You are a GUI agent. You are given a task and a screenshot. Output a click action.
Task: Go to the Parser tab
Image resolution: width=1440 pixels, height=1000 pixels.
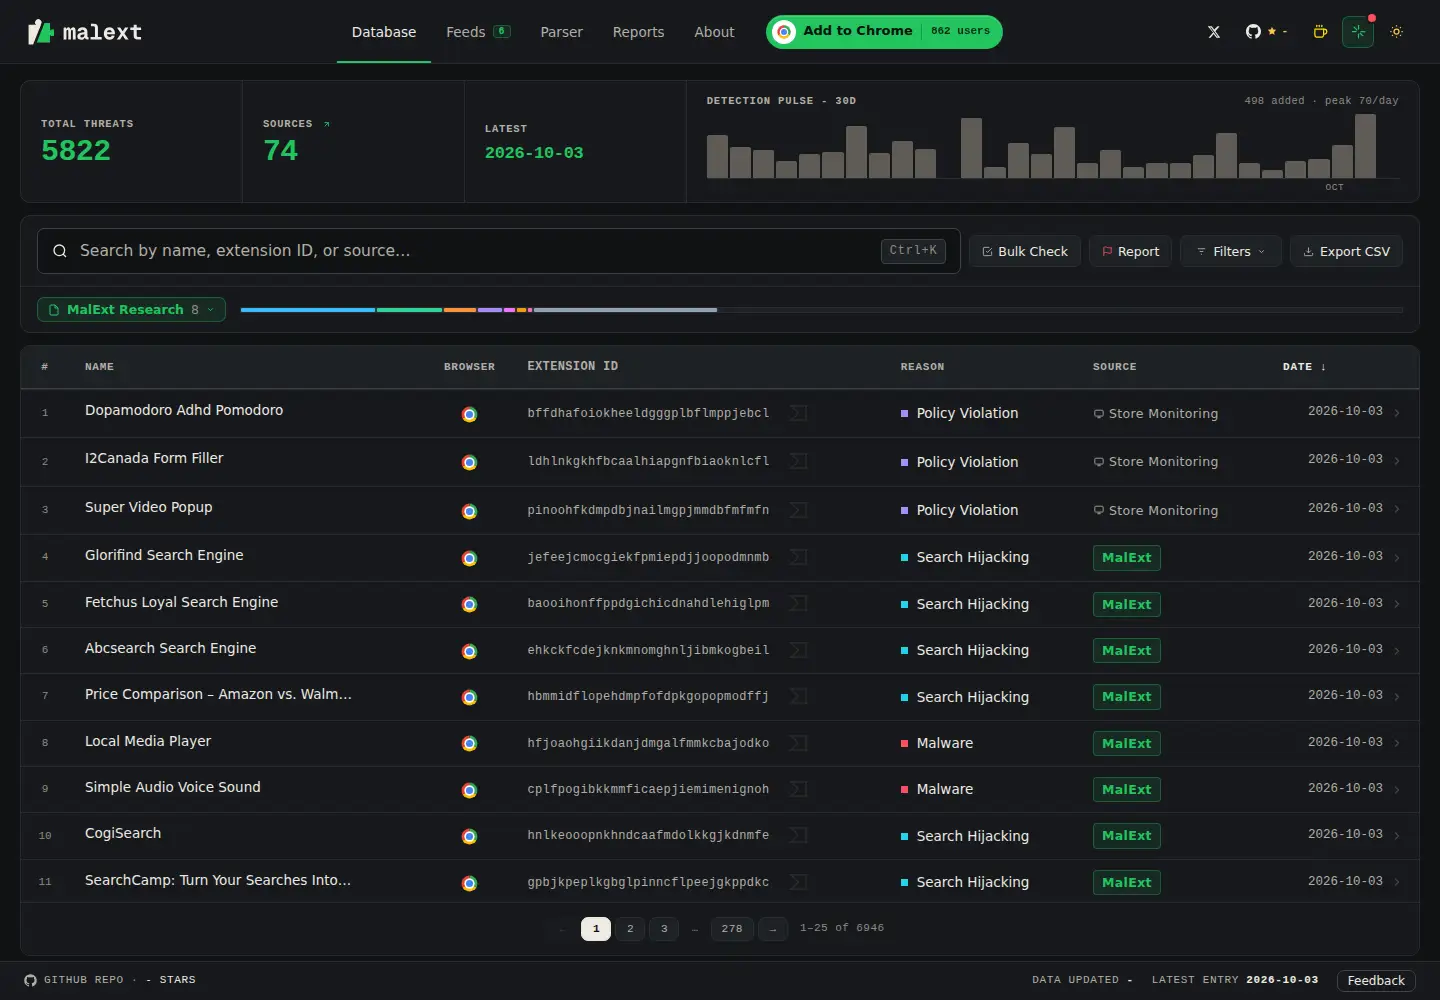(561, 32)
